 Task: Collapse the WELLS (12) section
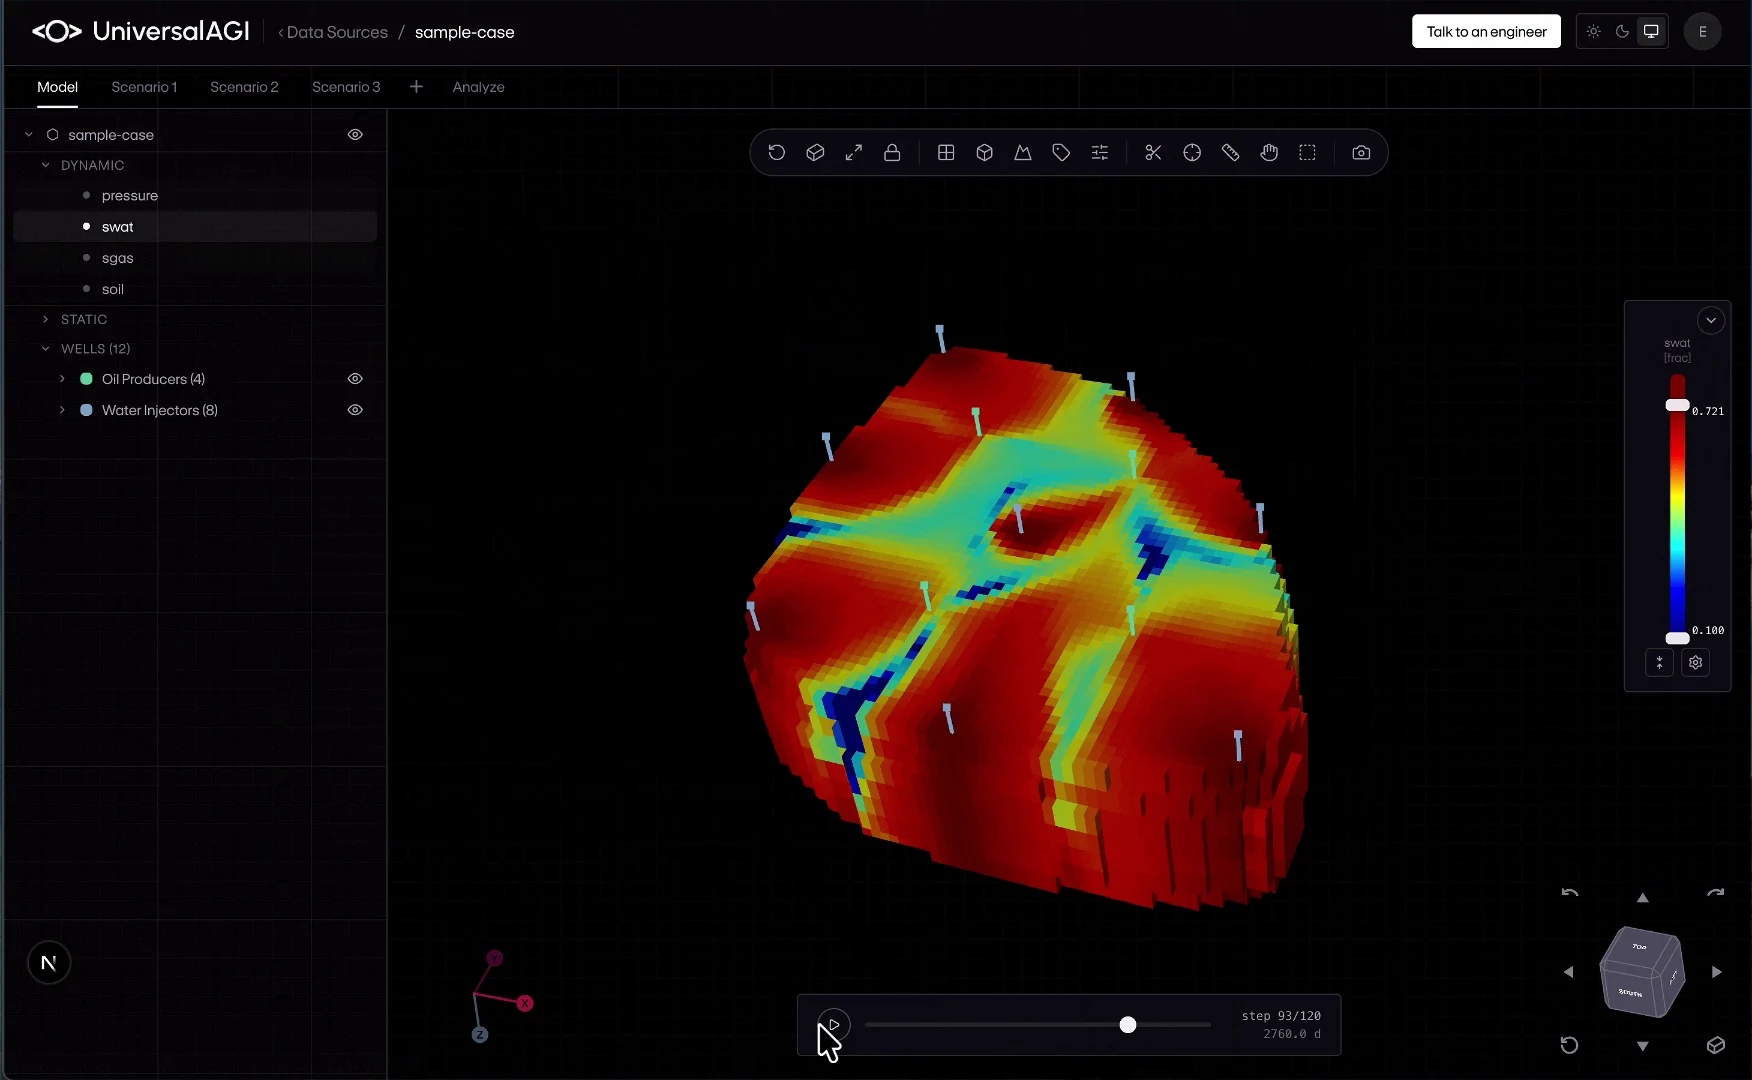pos(46,349)
